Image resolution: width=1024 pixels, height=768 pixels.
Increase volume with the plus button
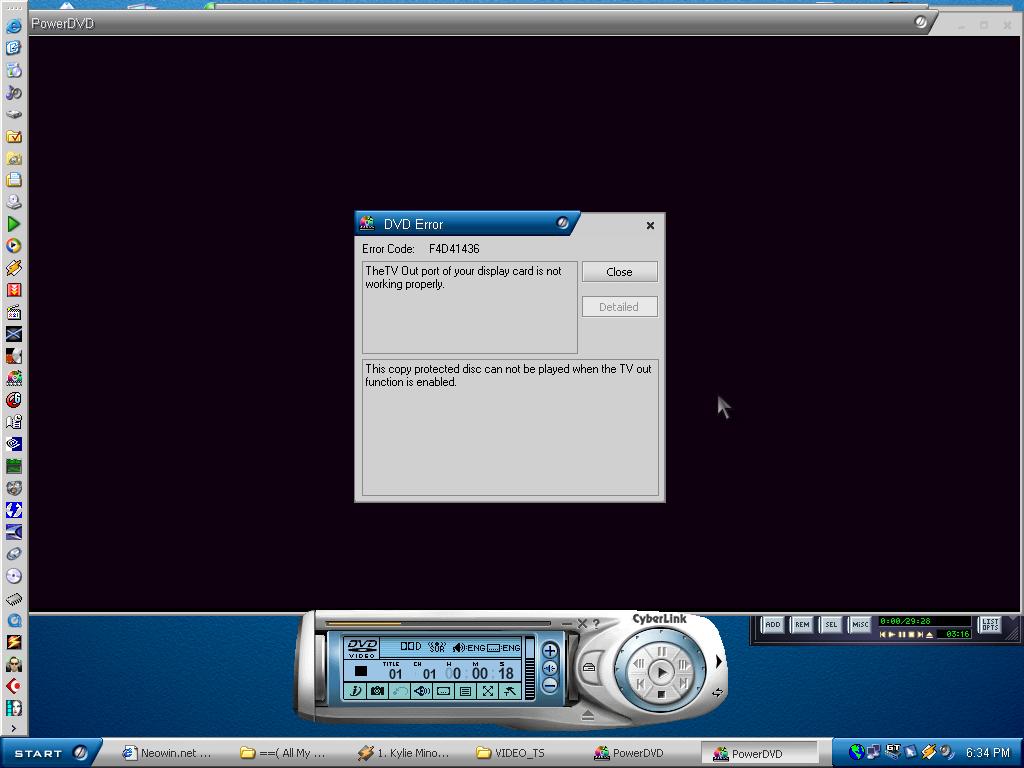tap(550, 651)
